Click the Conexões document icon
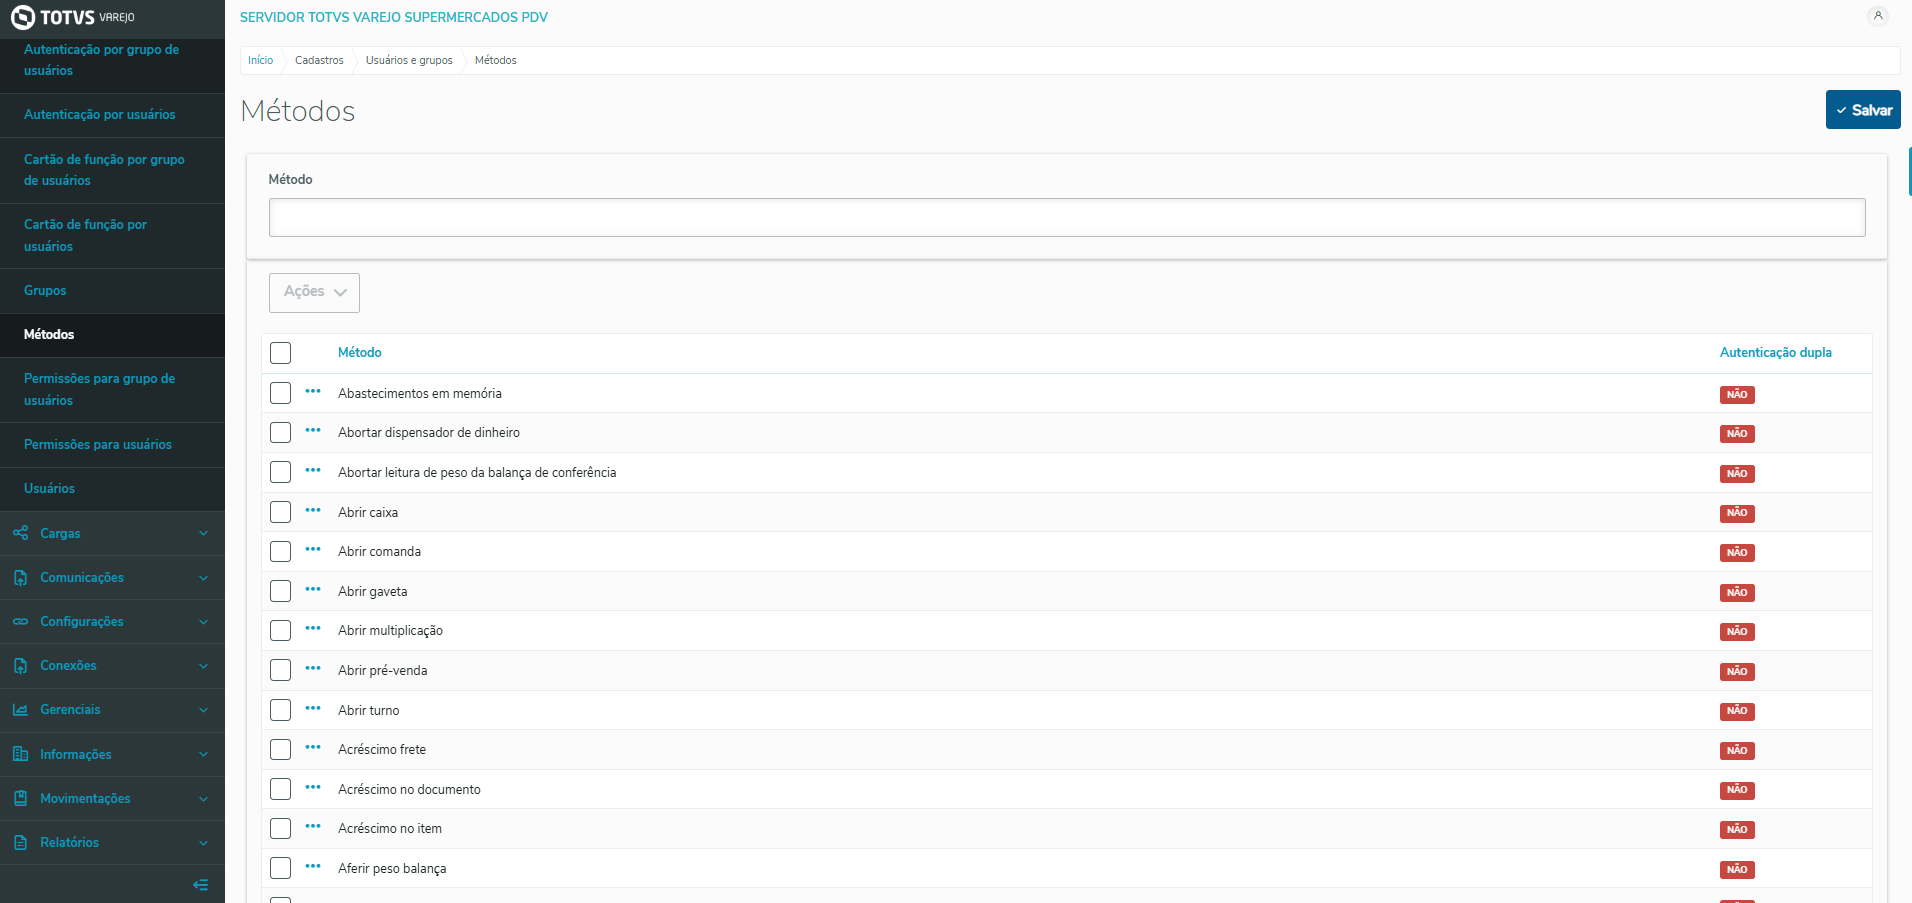The image size is (1912, 903). 20,666
